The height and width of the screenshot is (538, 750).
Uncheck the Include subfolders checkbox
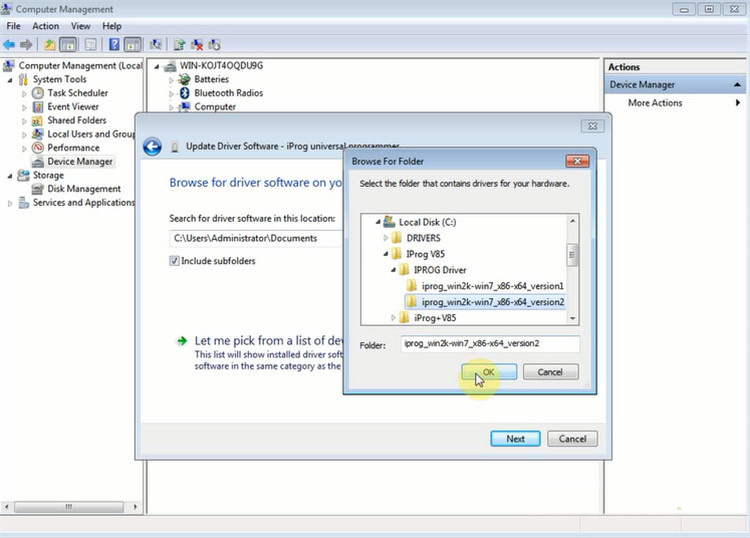point(174,261)
